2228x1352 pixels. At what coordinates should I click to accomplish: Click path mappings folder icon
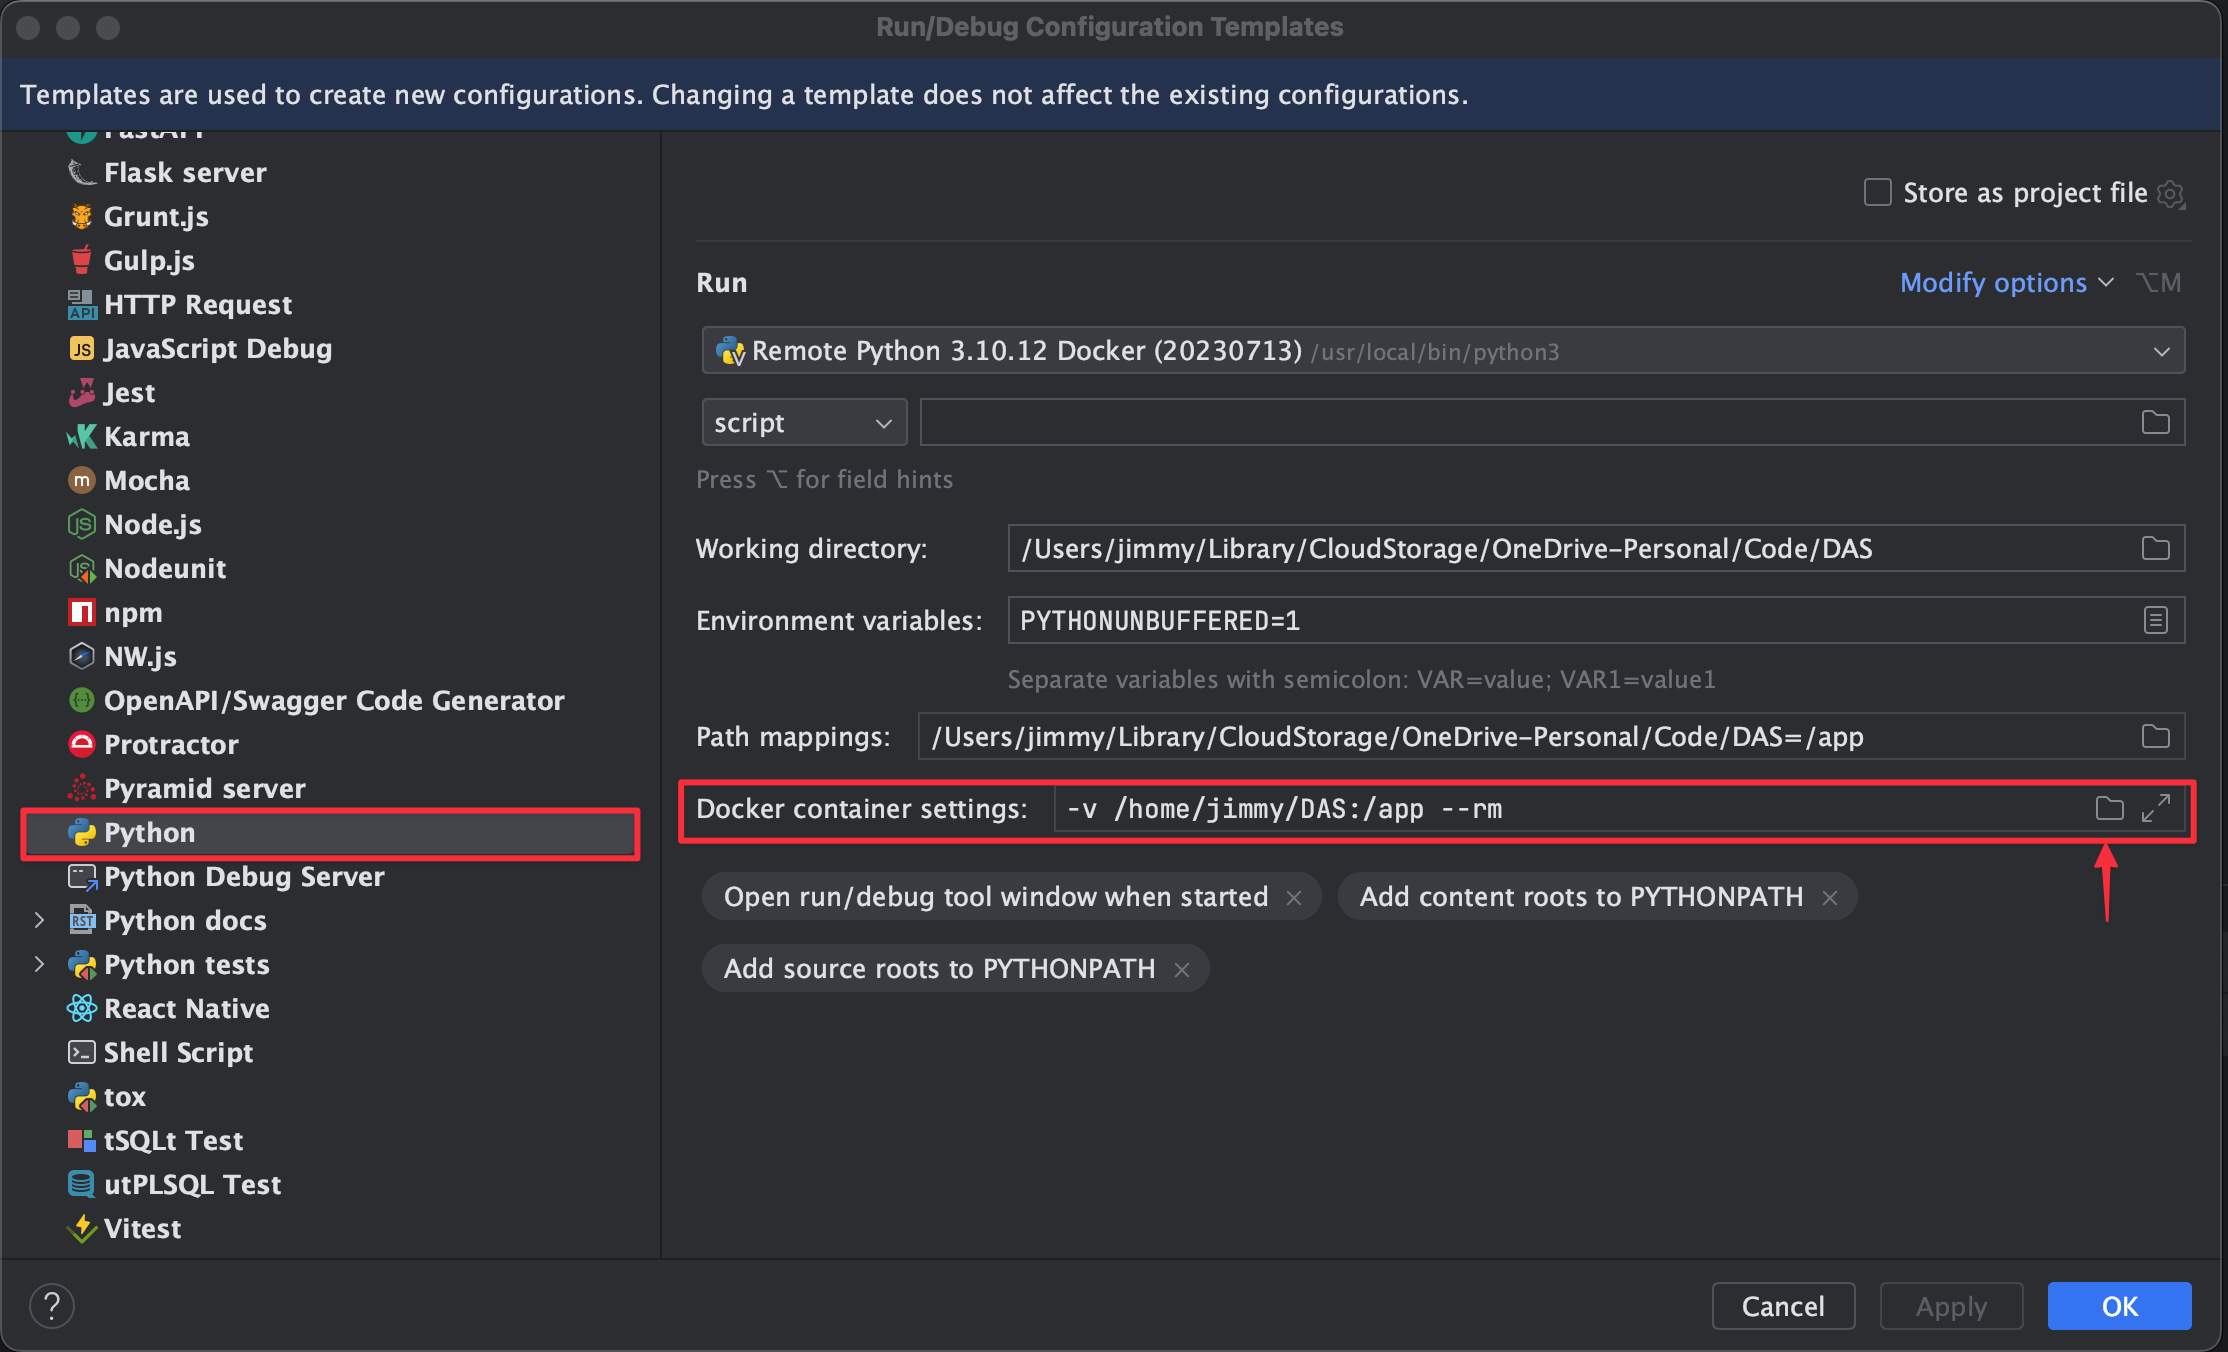2155,737
